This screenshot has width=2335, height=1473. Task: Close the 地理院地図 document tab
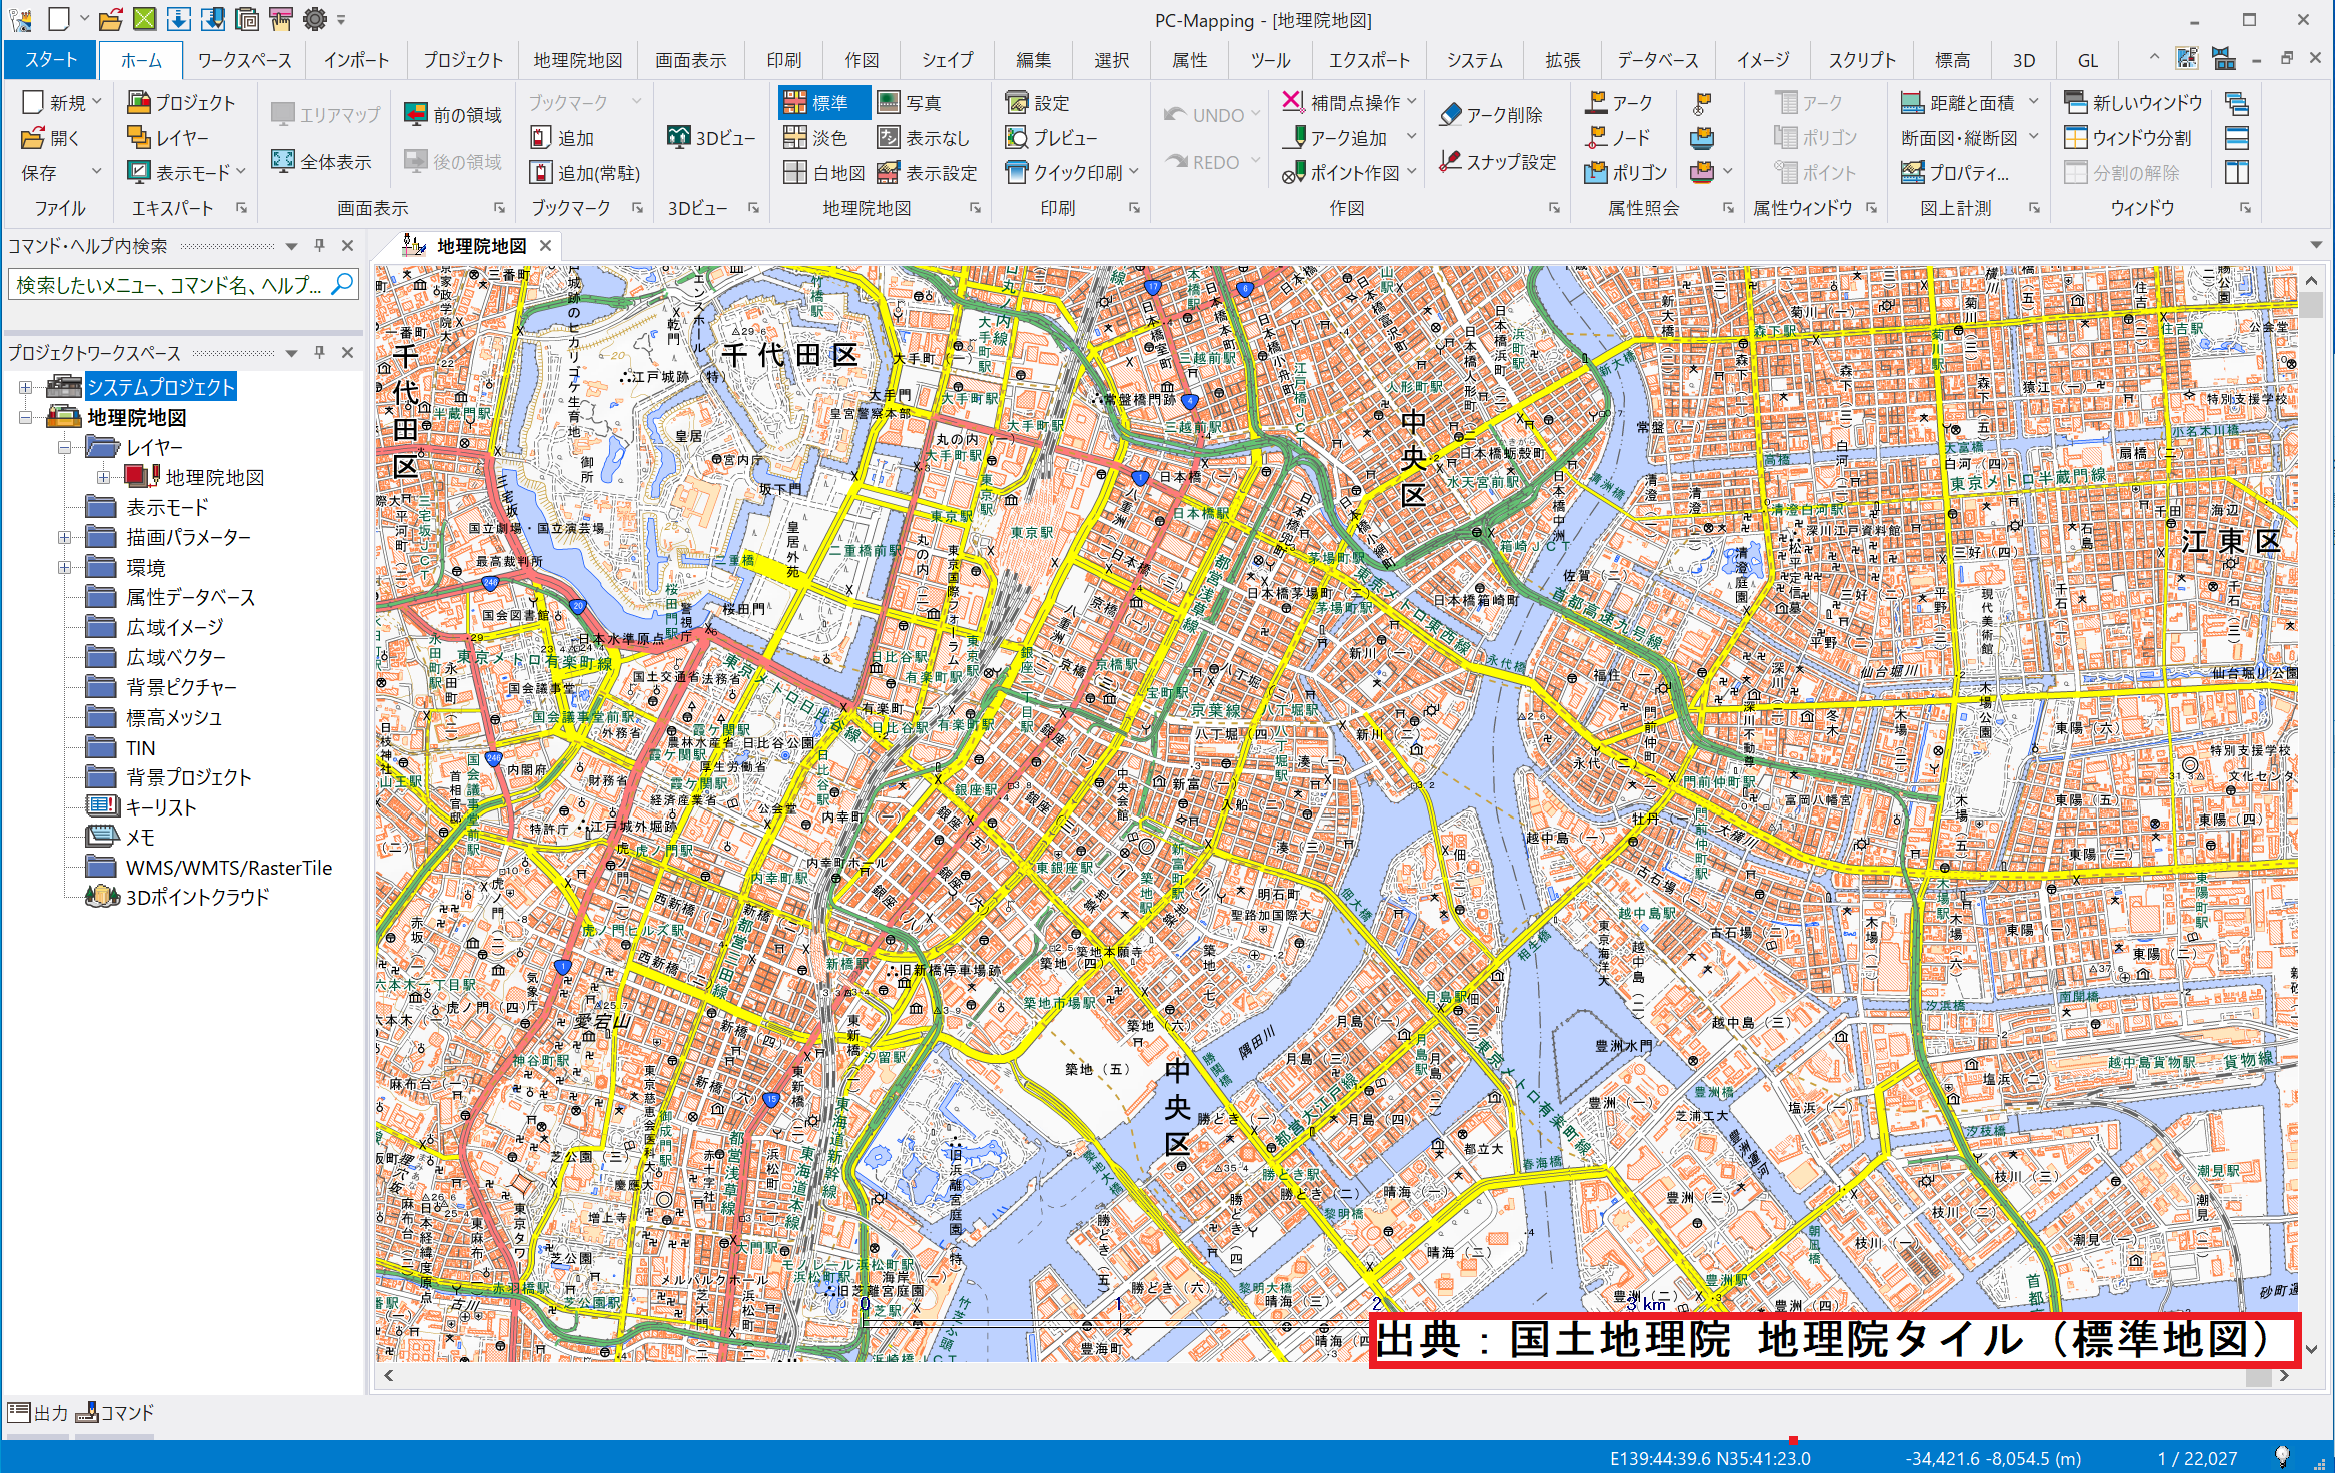coord(545,245)
